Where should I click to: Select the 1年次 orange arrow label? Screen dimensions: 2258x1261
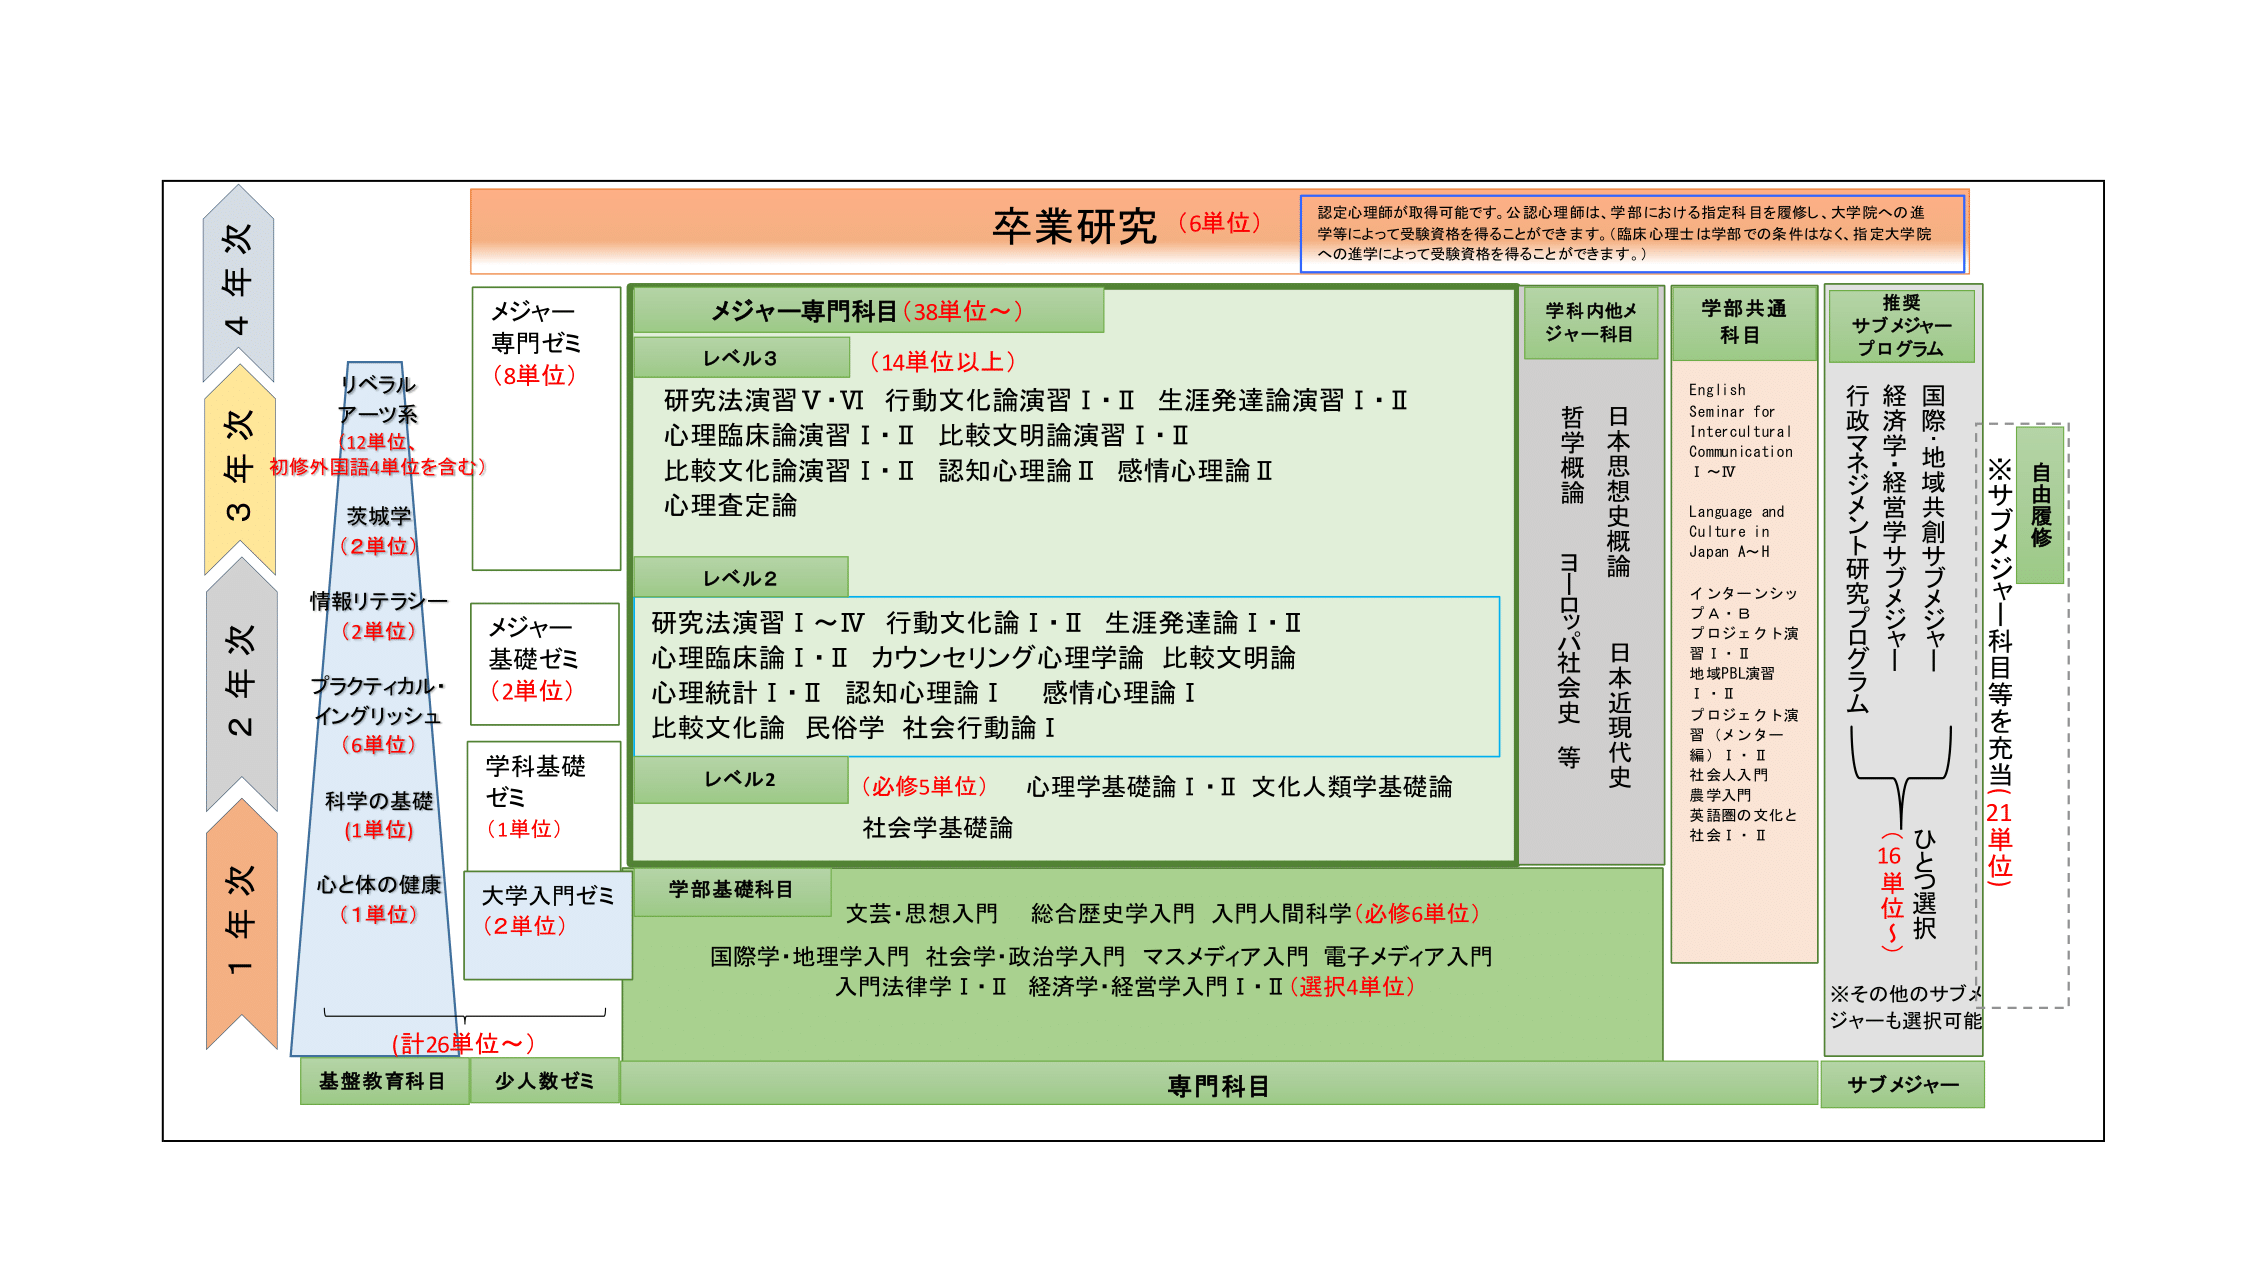tap(241, 922)
